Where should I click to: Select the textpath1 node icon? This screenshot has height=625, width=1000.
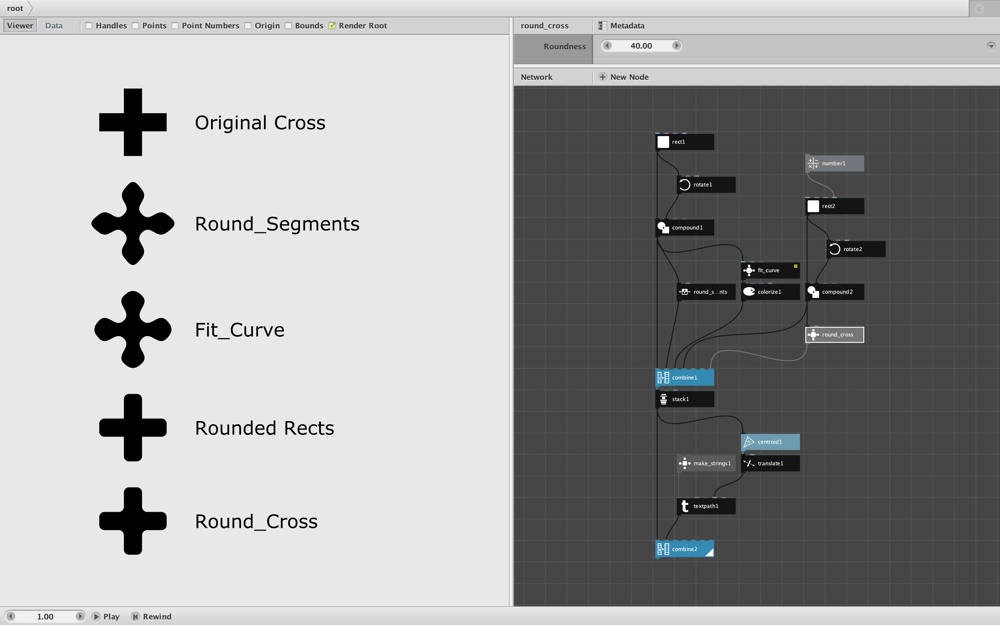pyautogui.click(x=684, y=506)
